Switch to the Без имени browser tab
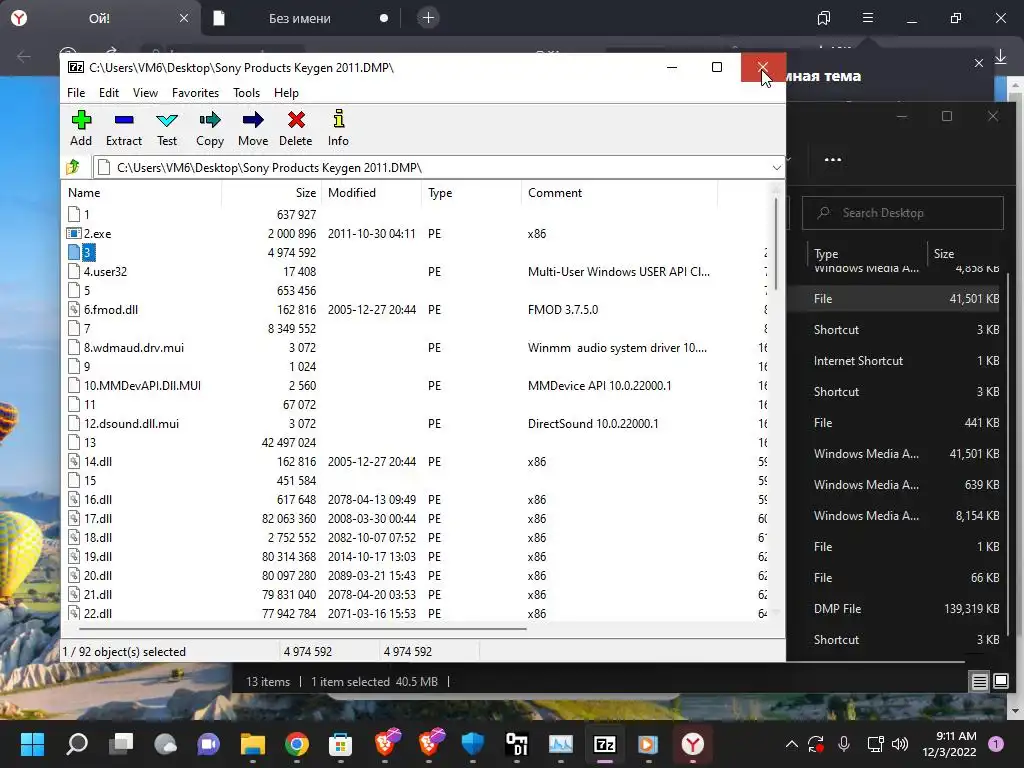Viewport: 1024px width, 768px height. pyautogui.click(x=300, y=18)
